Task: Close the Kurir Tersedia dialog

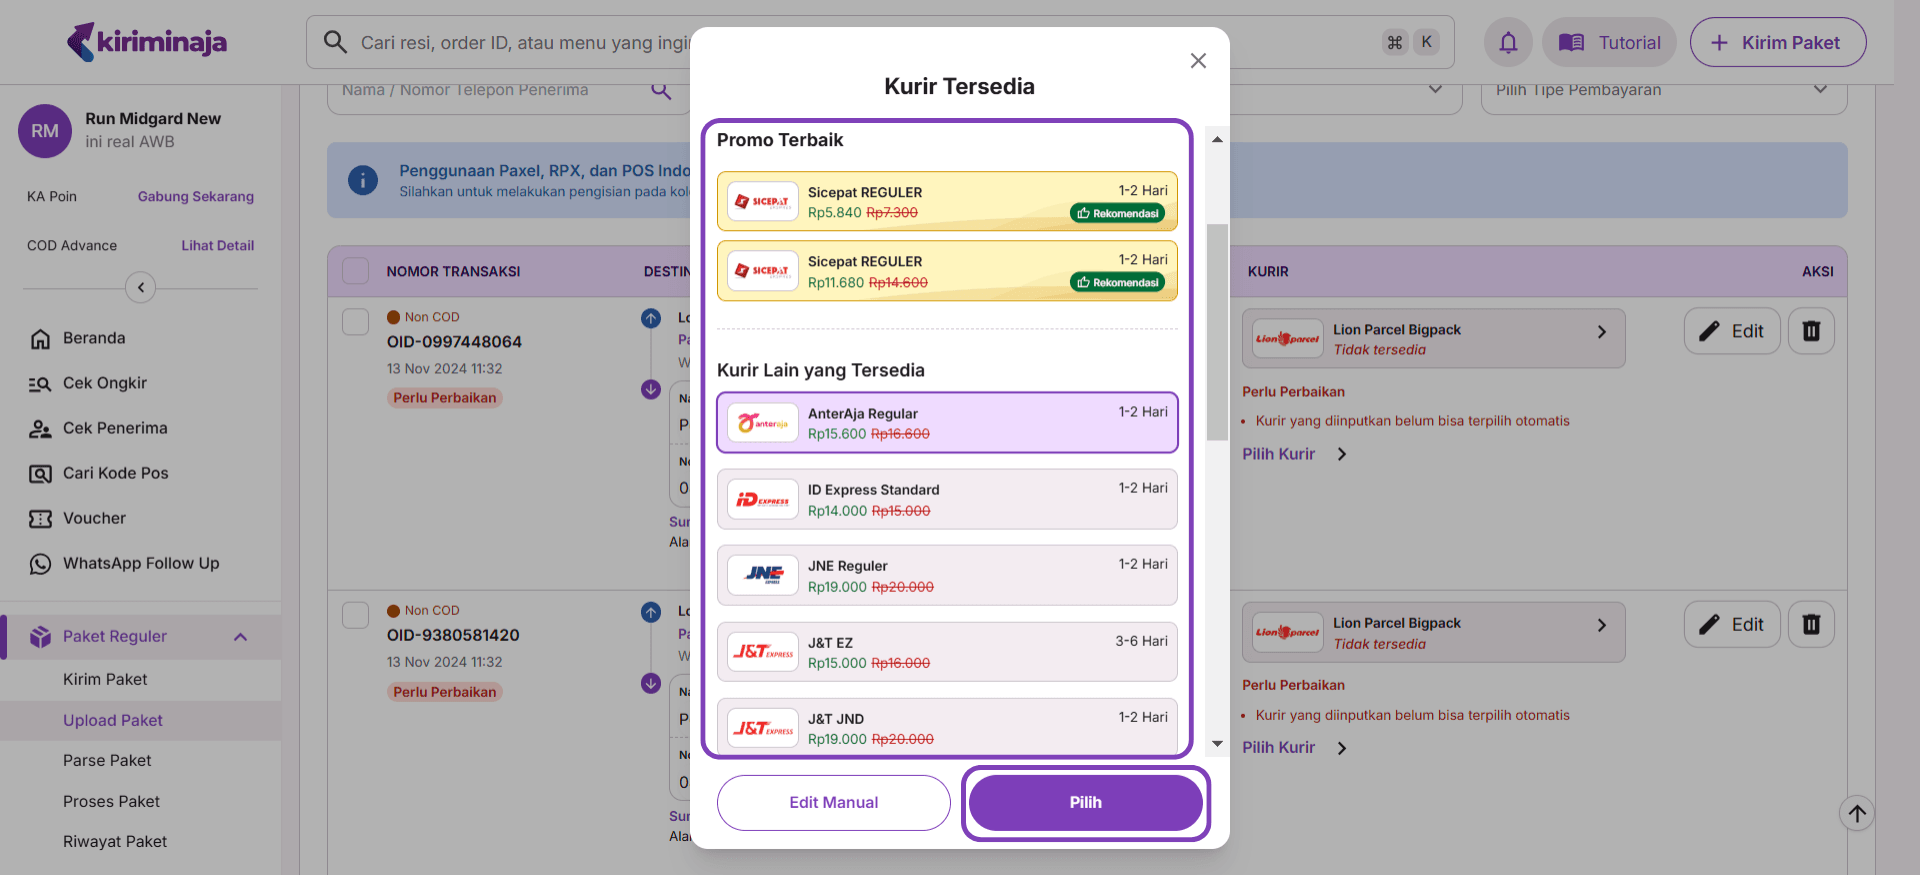Action: [1198, 61]
